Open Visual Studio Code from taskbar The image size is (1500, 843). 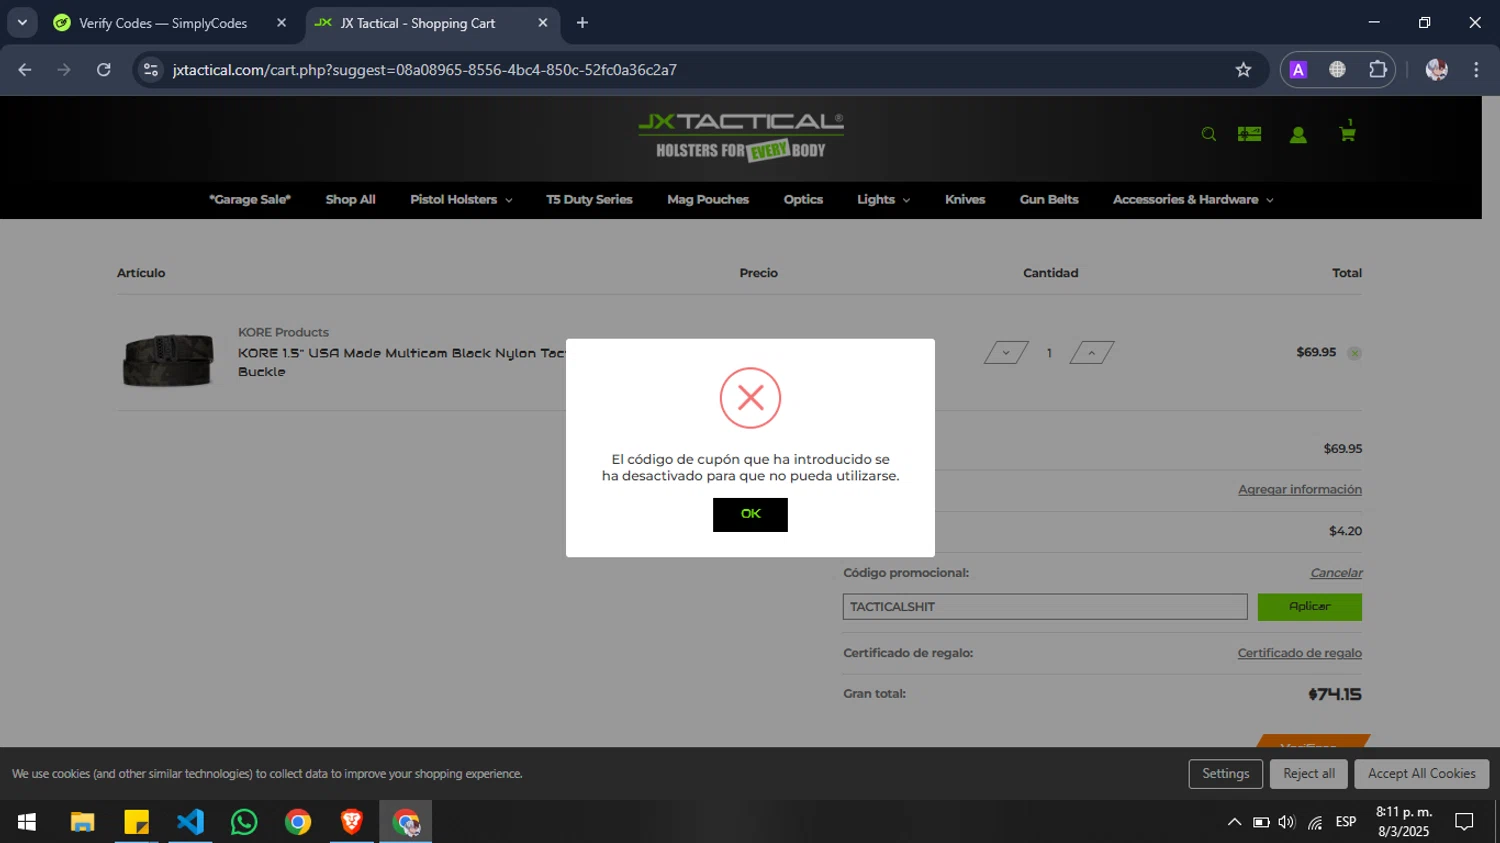[x=190, y=822]
